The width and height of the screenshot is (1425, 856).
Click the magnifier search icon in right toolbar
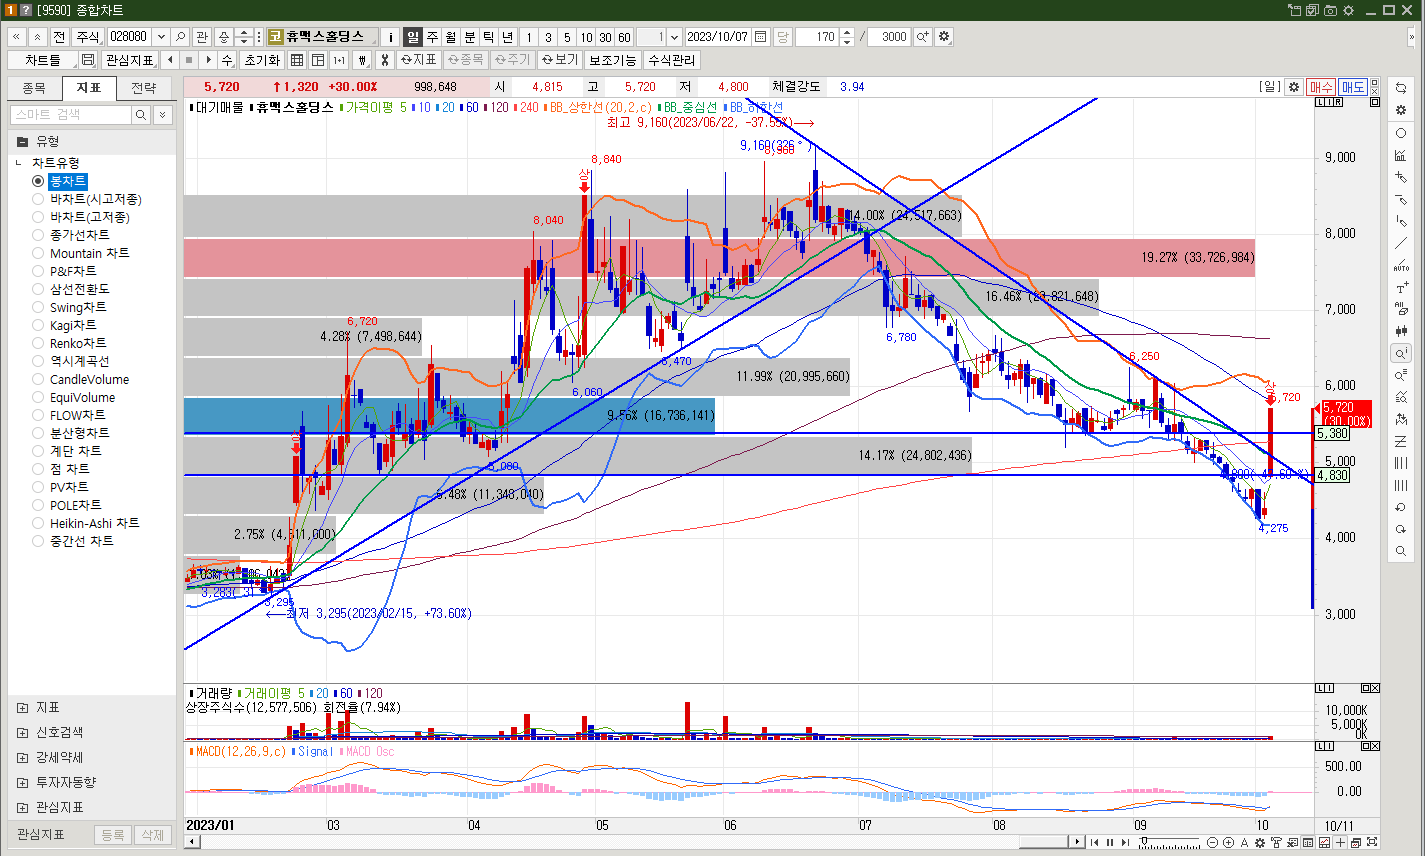1401,551
